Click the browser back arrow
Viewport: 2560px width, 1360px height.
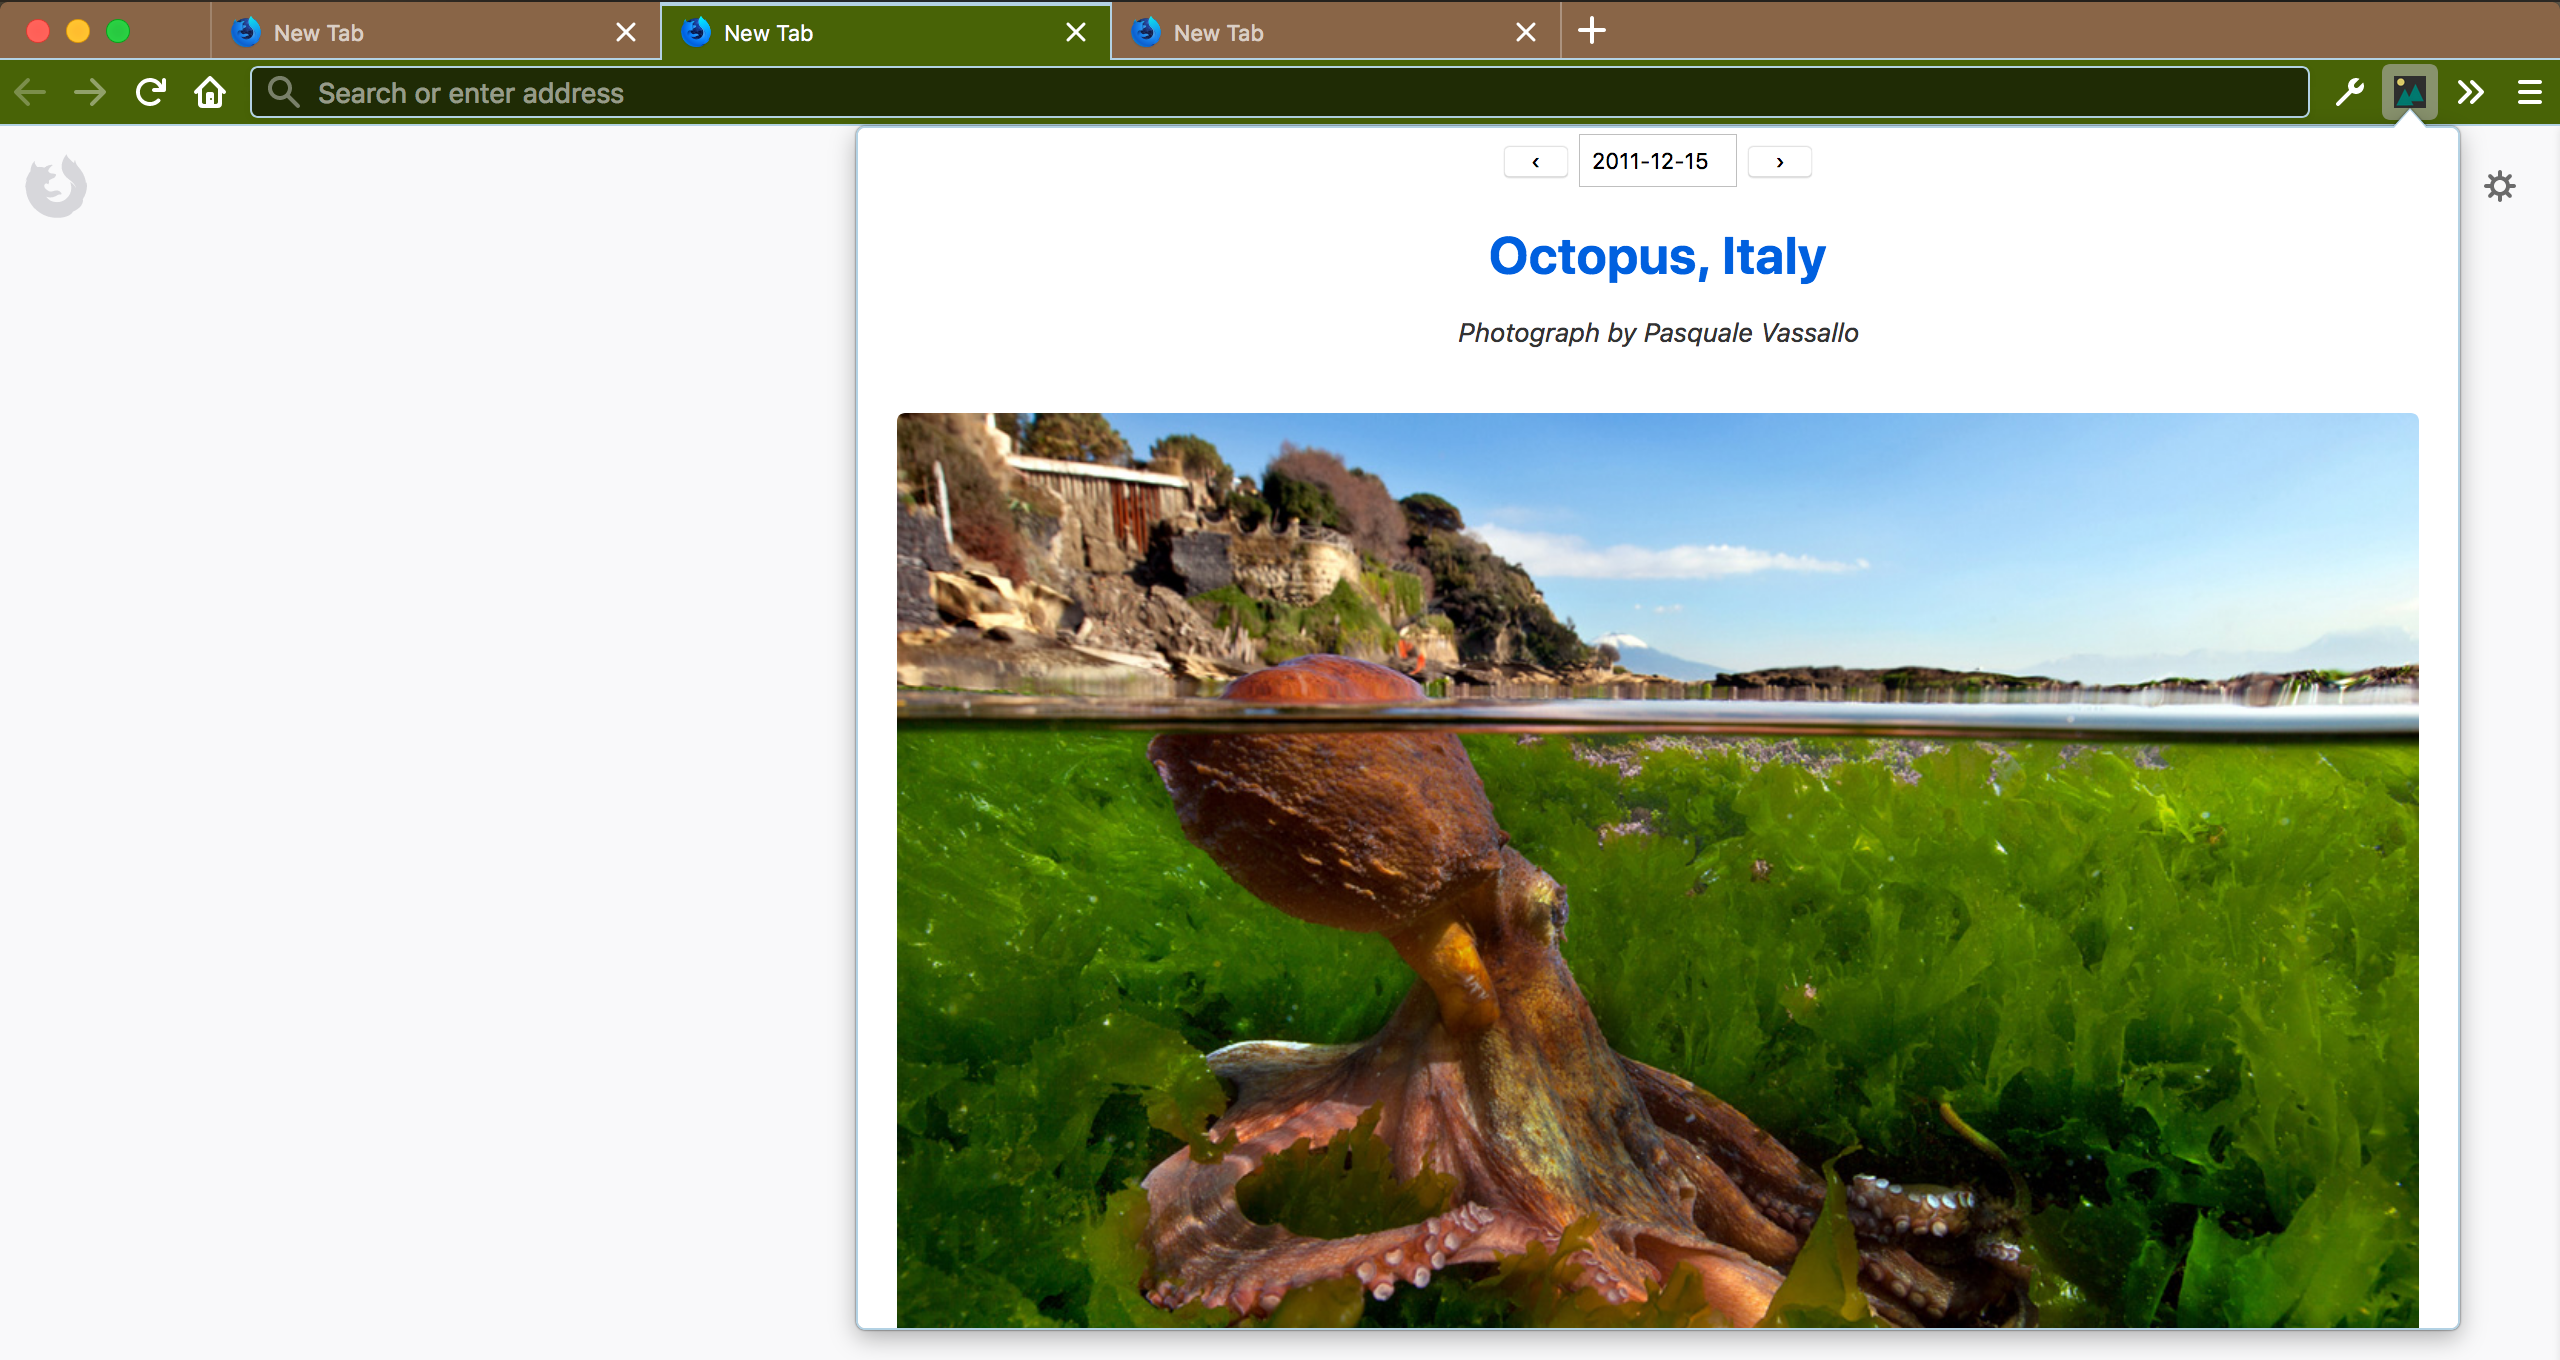[30, 93]
